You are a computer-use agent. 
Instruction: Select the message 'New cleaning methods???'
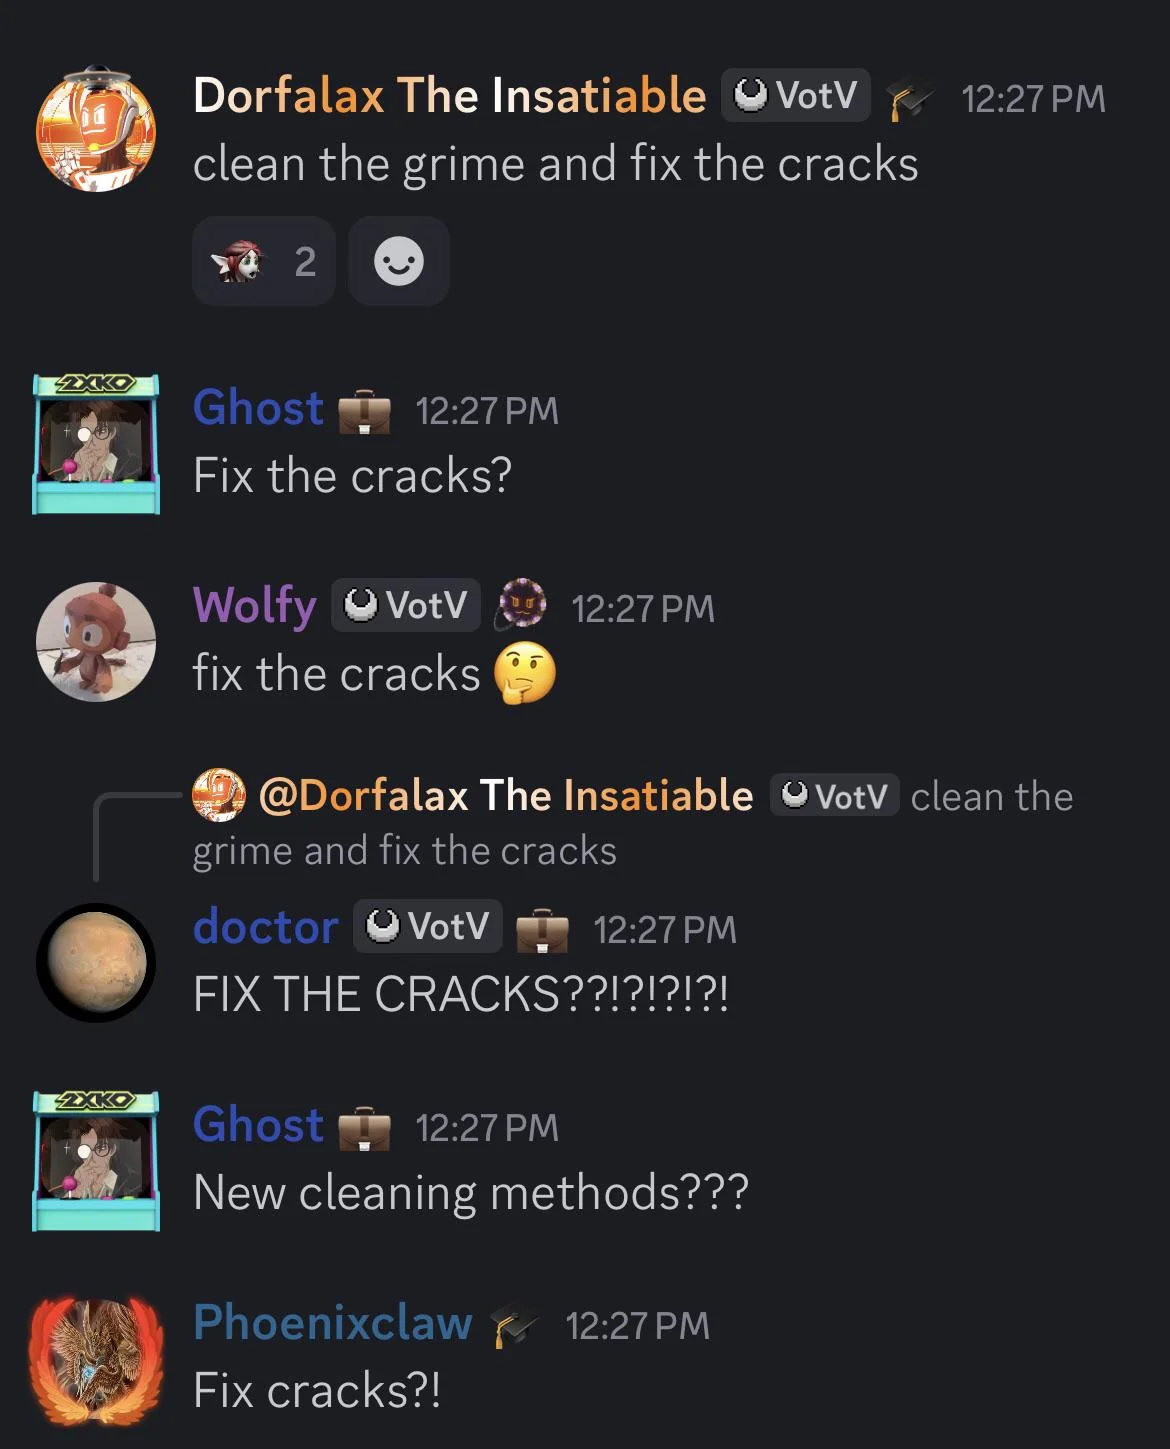(471, 1192)
